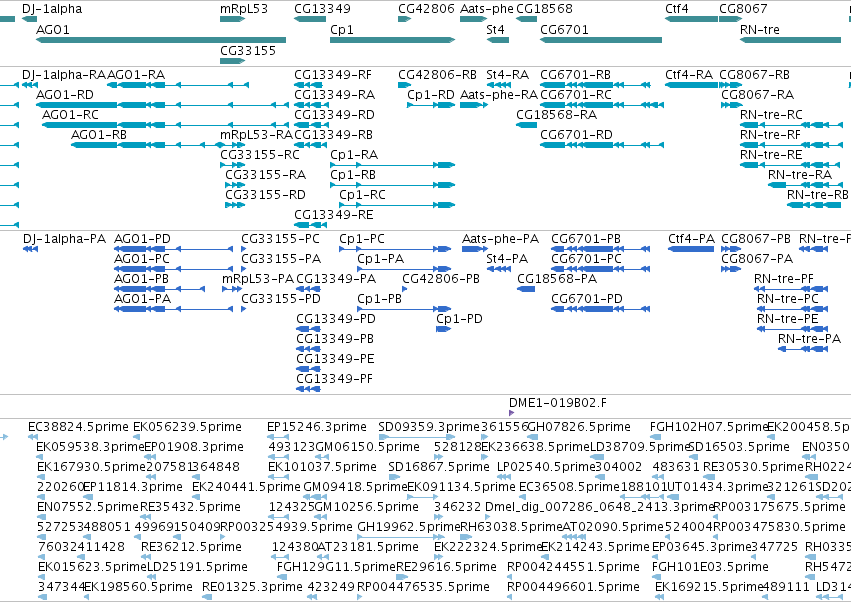Screen dimensions: 851x602
Task: Select the RN-tre-RC transcript label
Action: pyautogui.click(x=771, y=115)
